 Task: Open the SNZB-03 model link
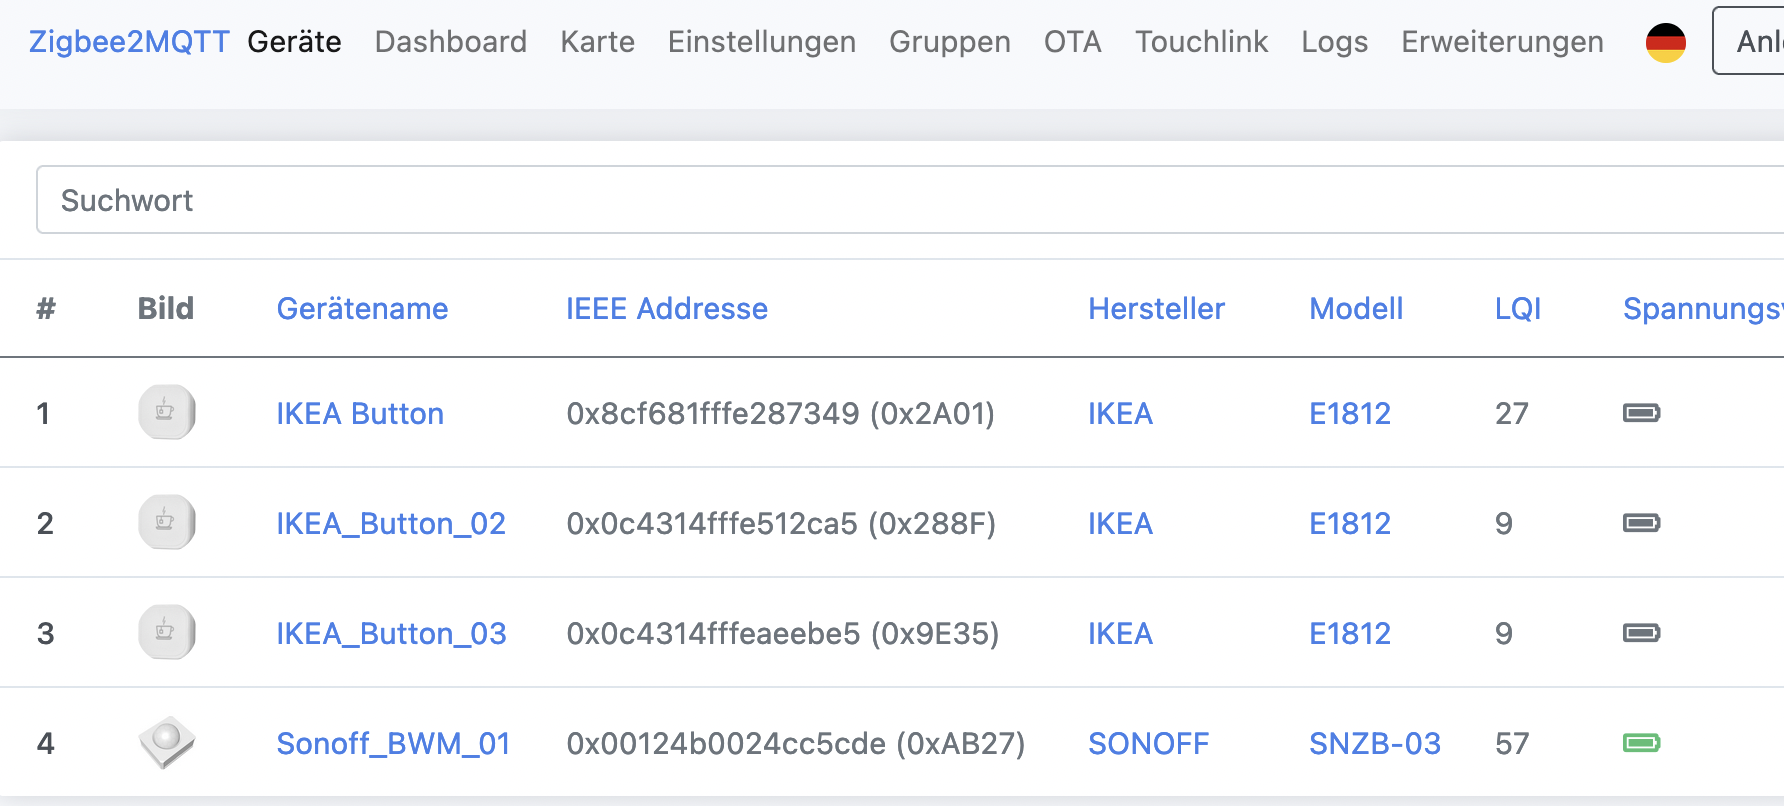[1375, 744]
